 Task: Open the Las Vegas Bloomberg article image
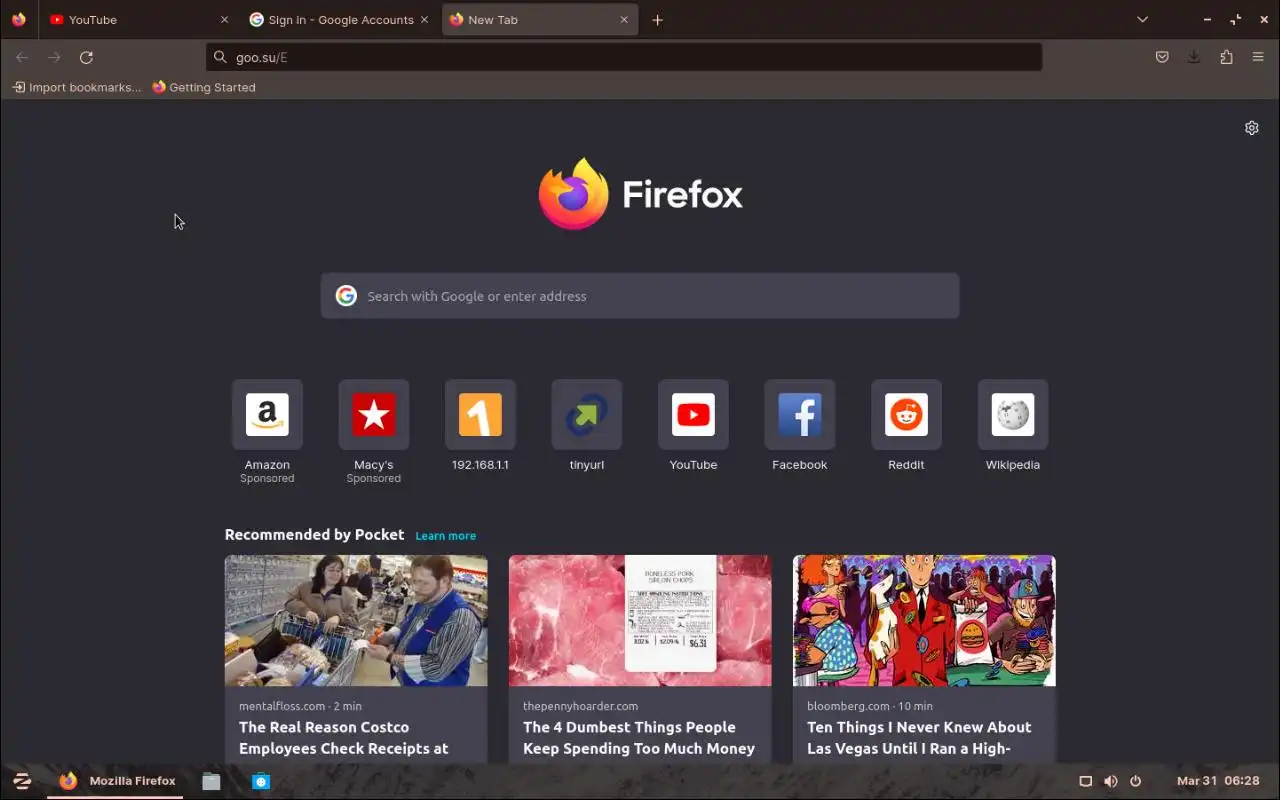pyautogui.click(x=924, y=620)
